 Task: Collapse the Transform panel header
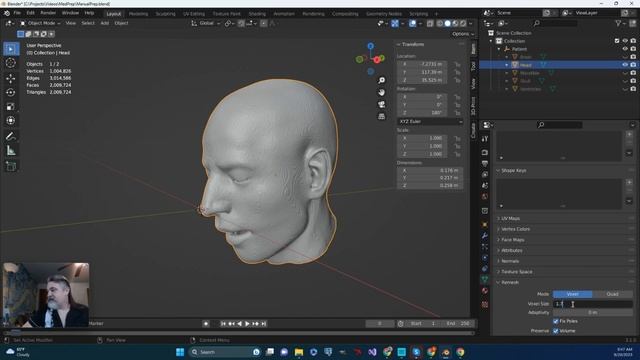(412, 44)
